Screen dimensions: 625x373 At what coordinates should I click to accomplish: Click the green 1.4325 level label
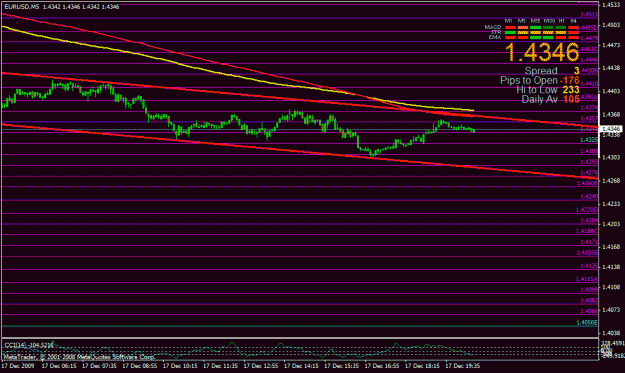pos(589,139)
